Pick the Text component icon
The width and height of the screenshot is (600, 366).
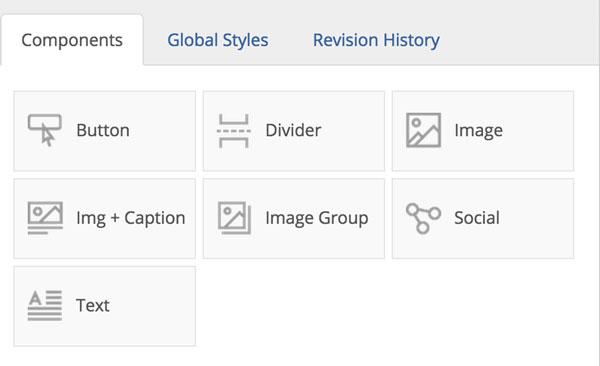pos(45,306)
